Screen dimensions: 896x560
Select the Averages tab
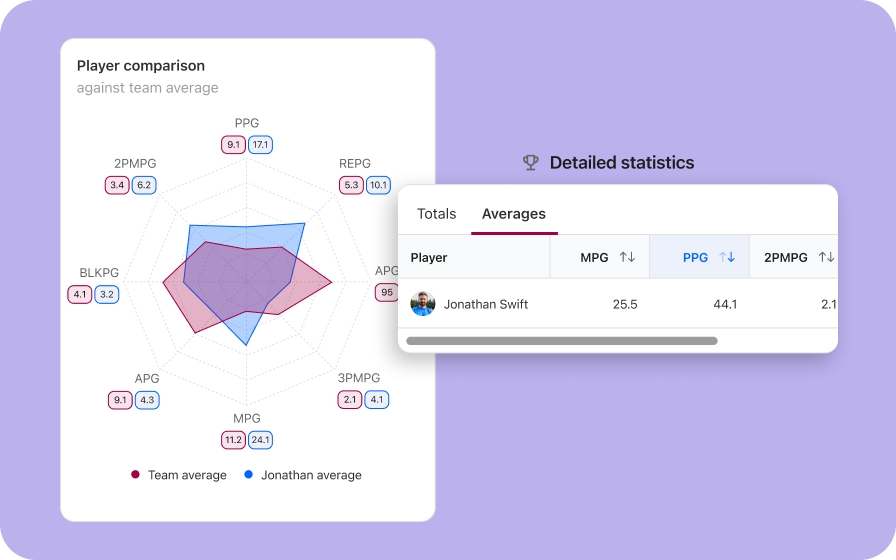click(x=514, y=214)
